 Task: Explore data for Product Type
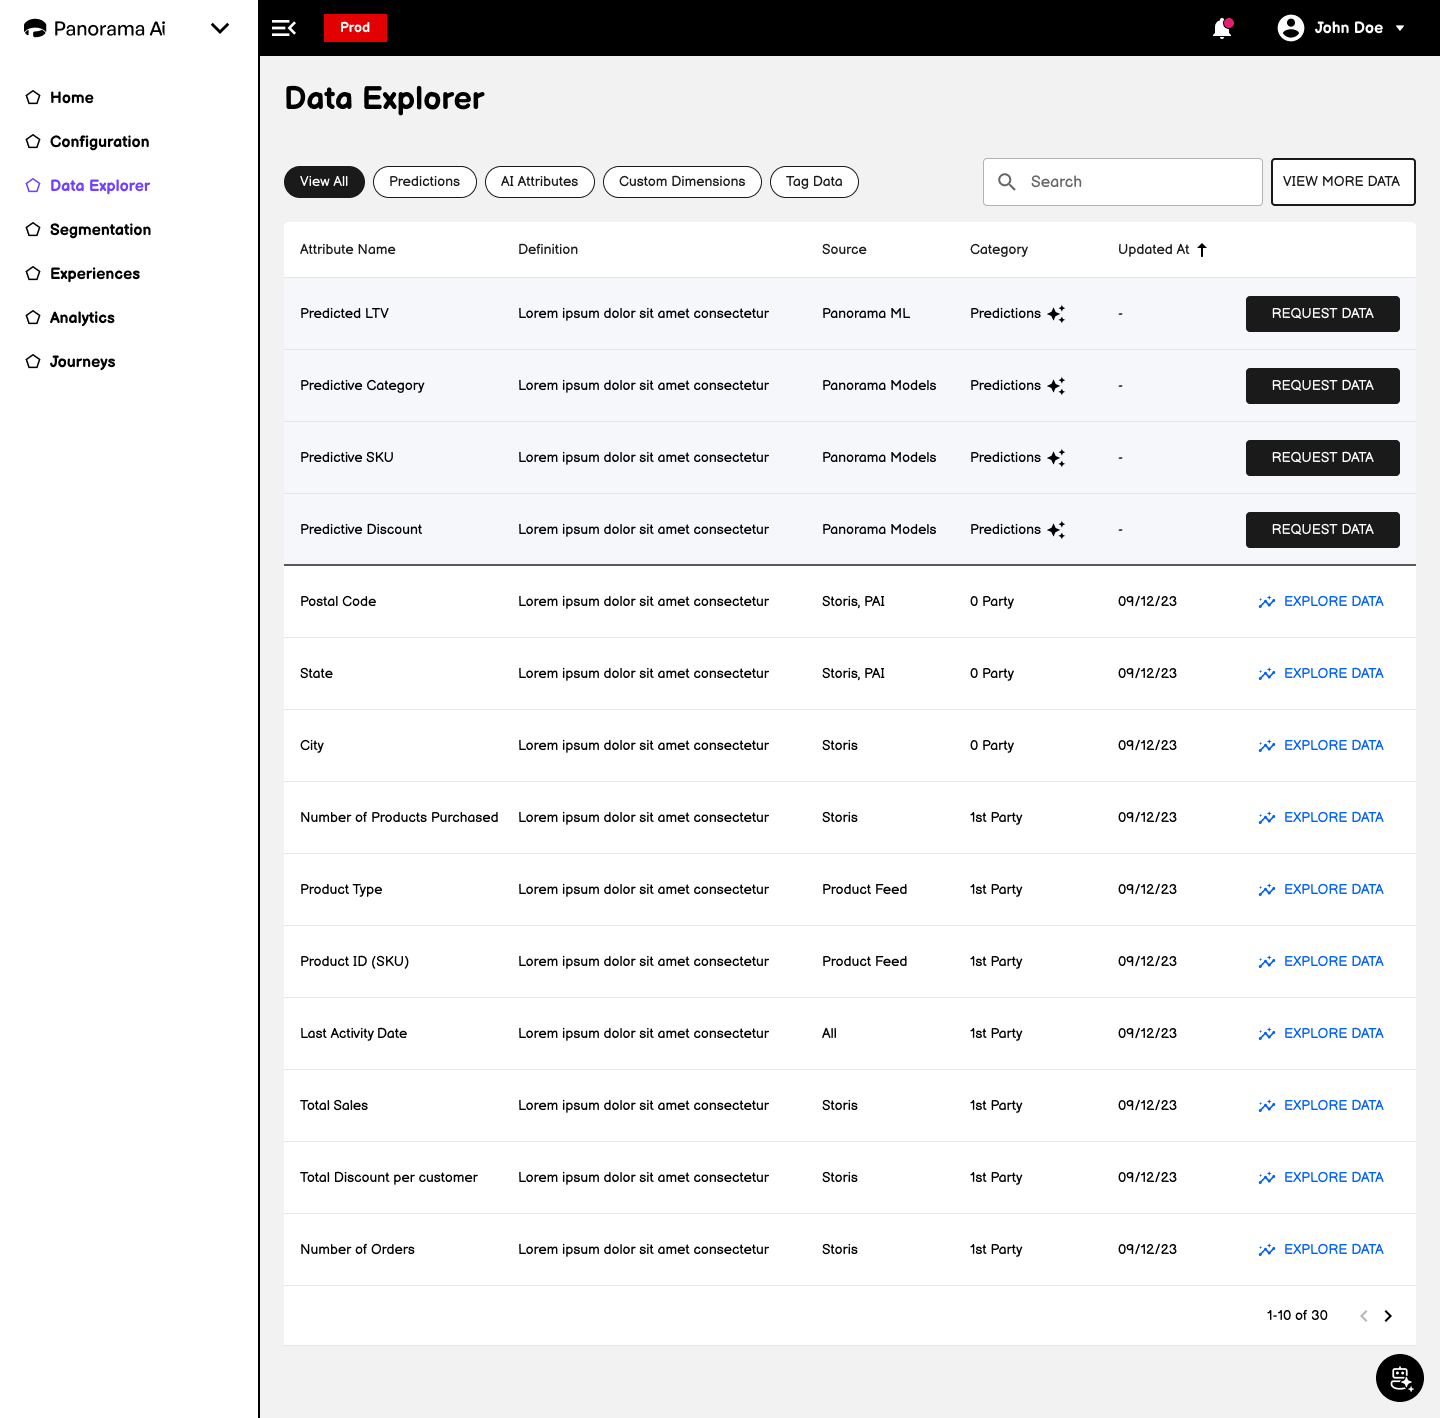click(1321, 890)
